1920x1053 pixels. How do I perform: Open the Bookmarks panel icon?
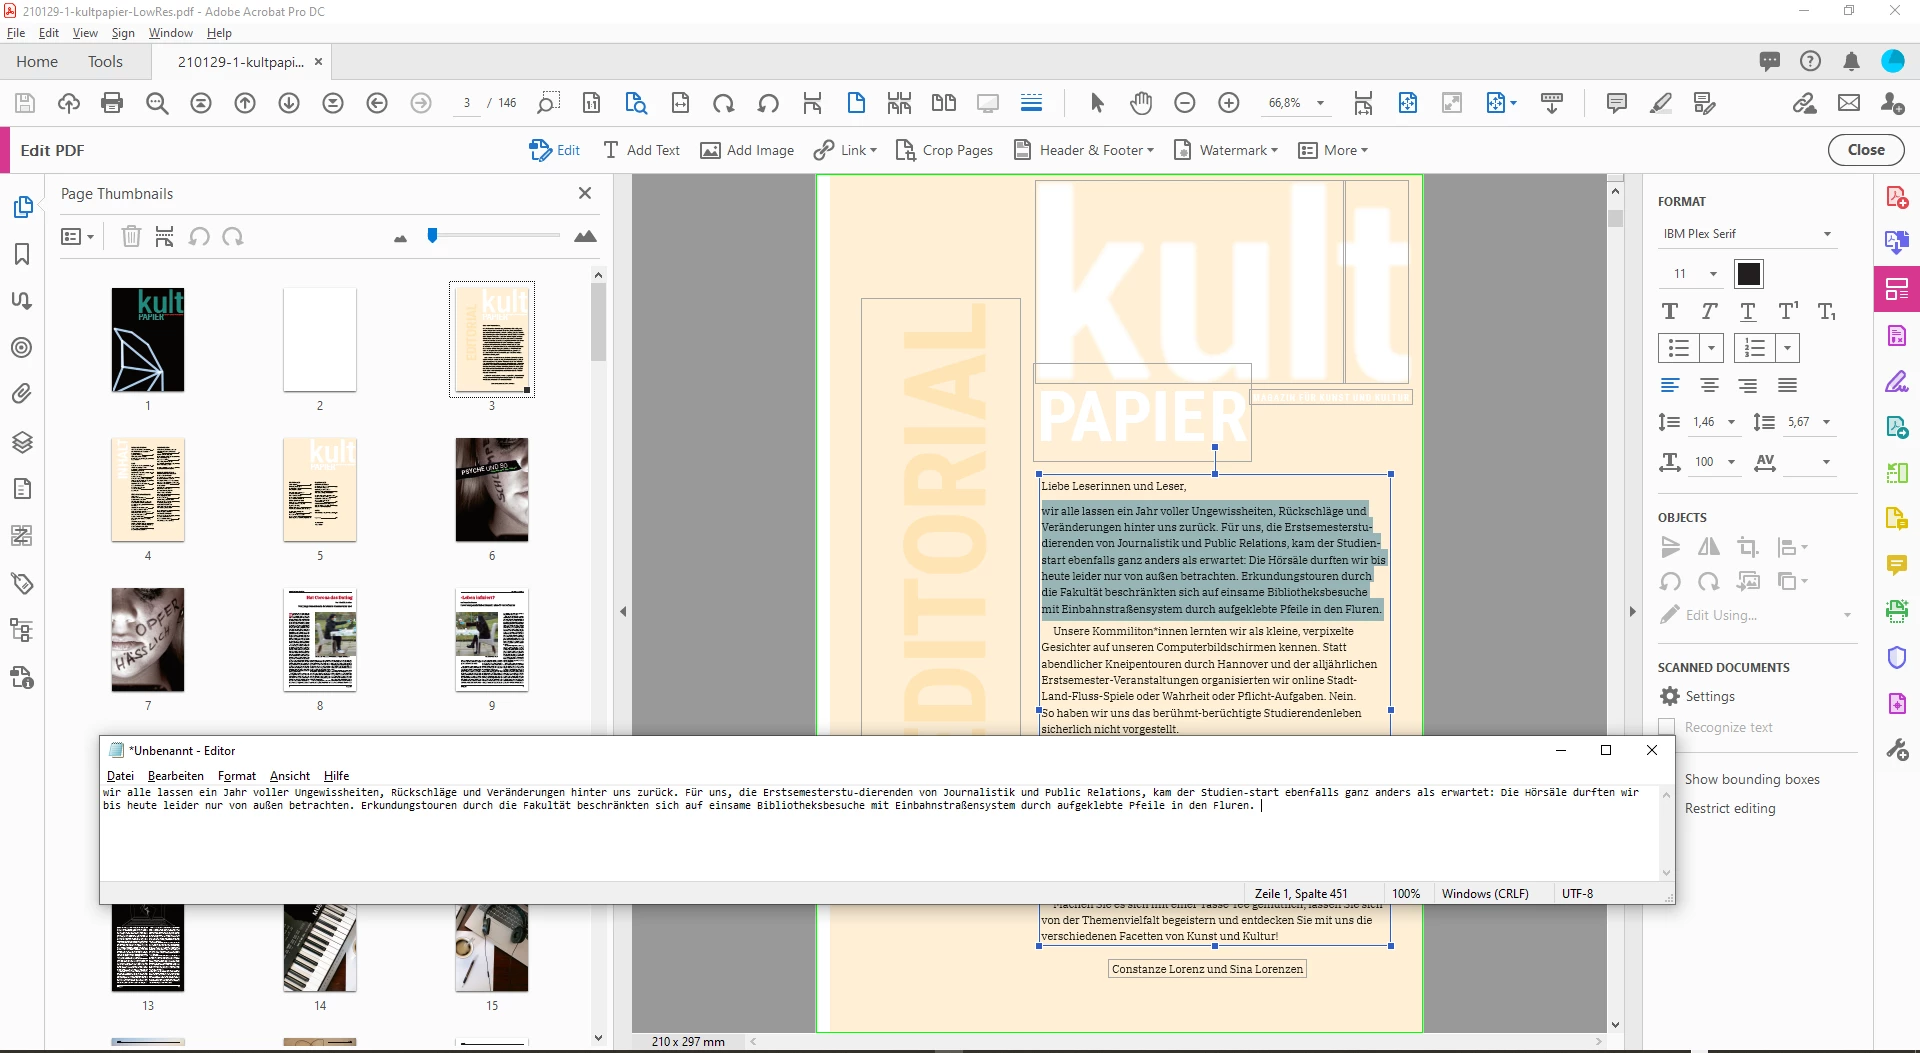(22, 254)
